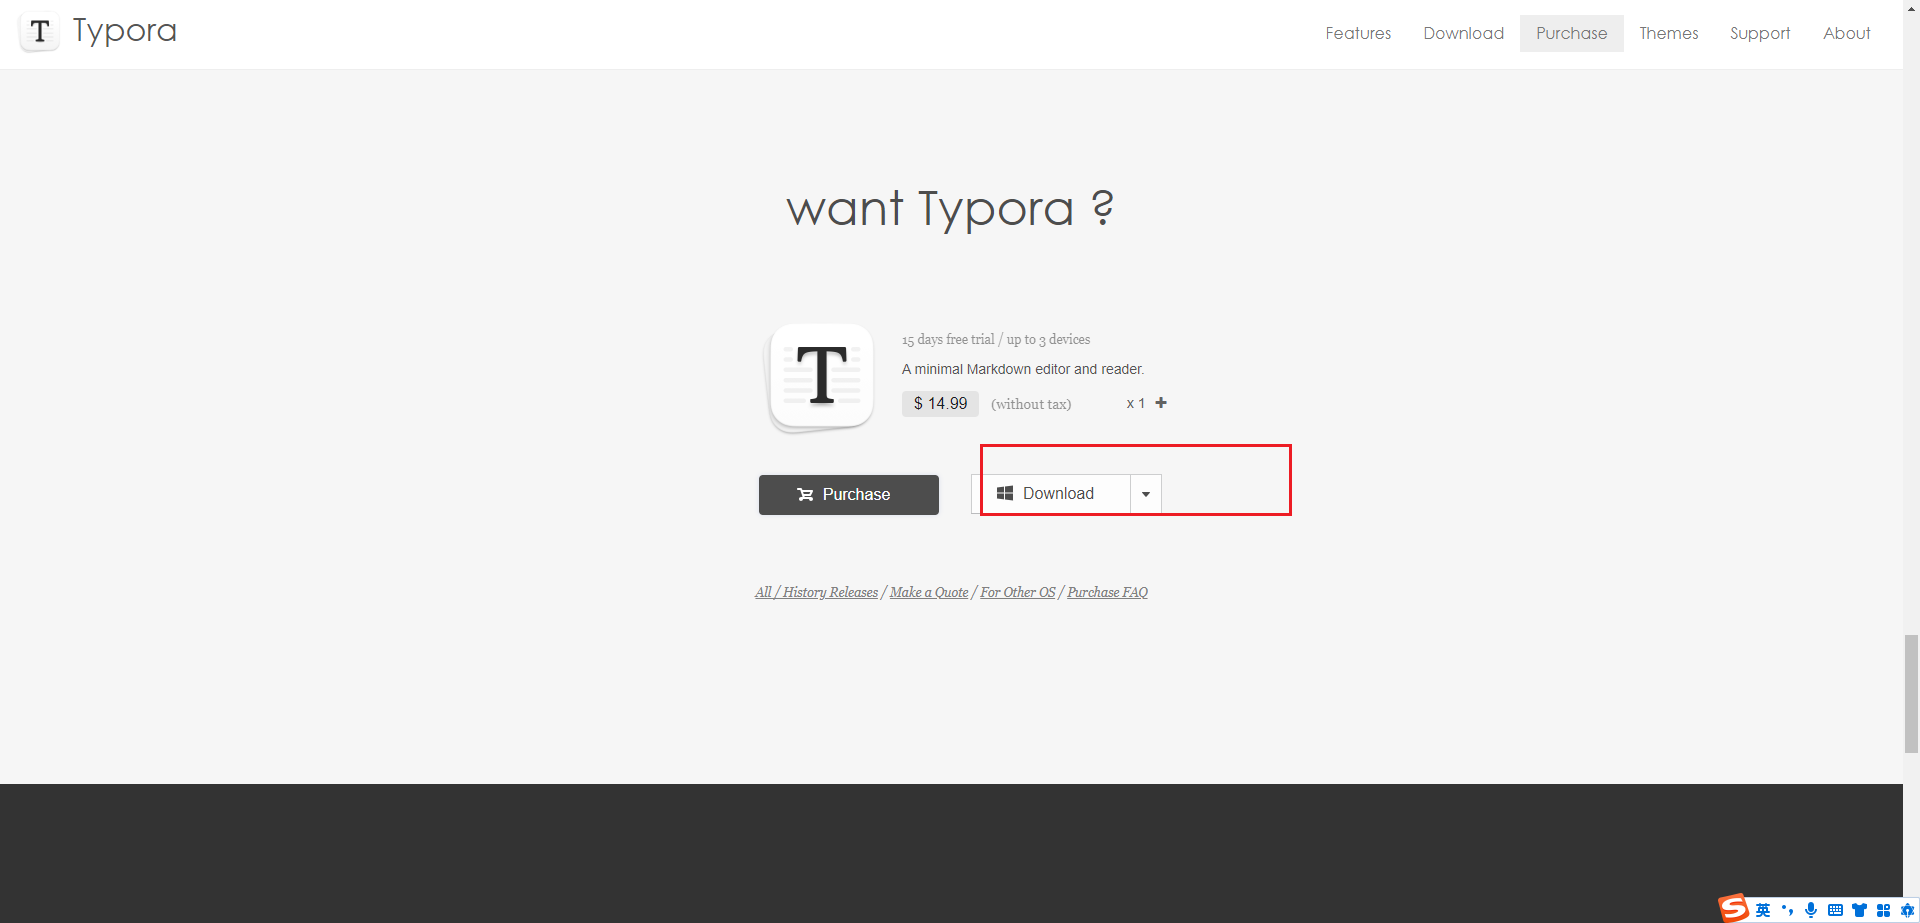Click the large Typora app icon
Image resolution: width=1920 pixels, height=923 pixels.
[821, 377]
